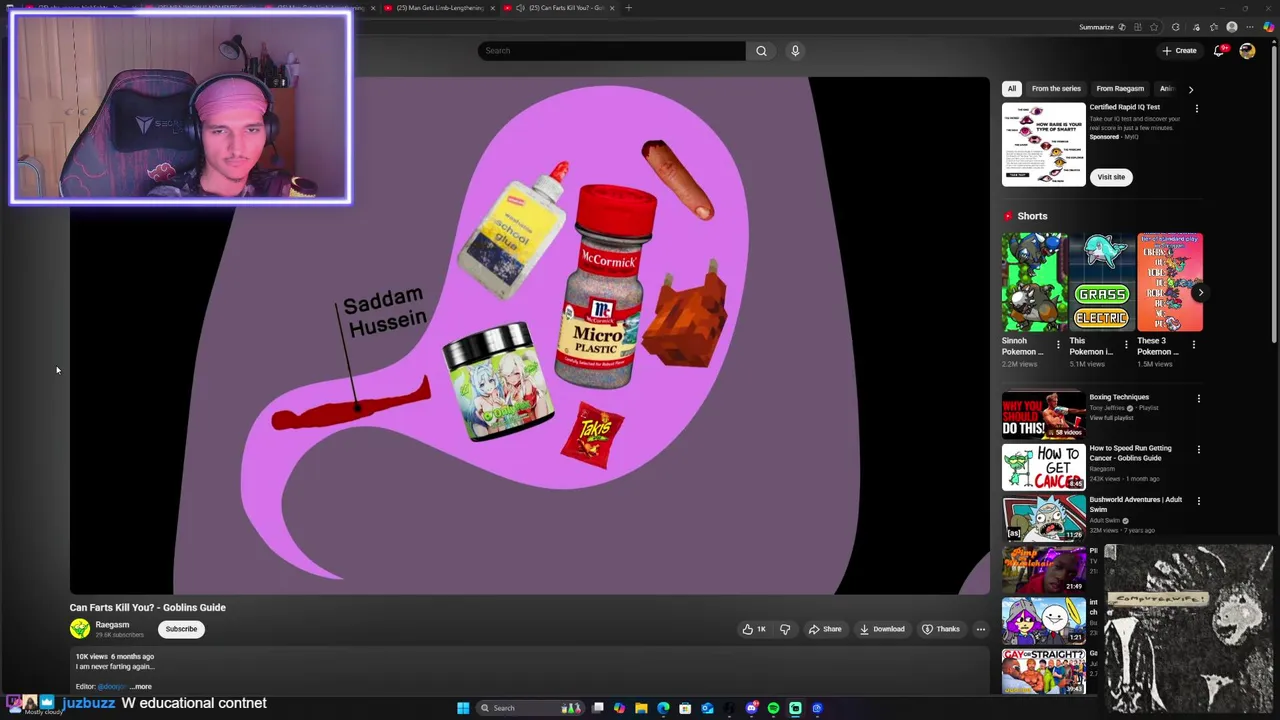
Task: Click the Windows taskbar search box
Action: (532, 708)
